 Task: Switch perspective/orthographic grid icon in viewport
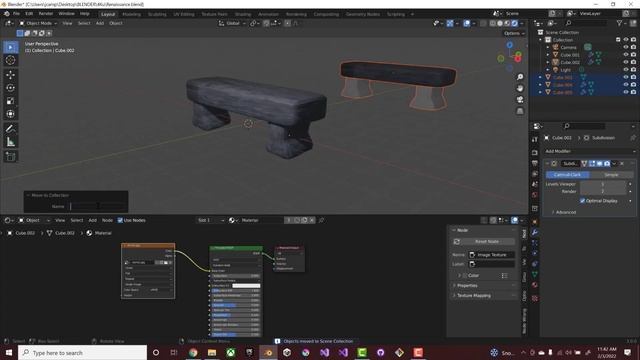520,111
